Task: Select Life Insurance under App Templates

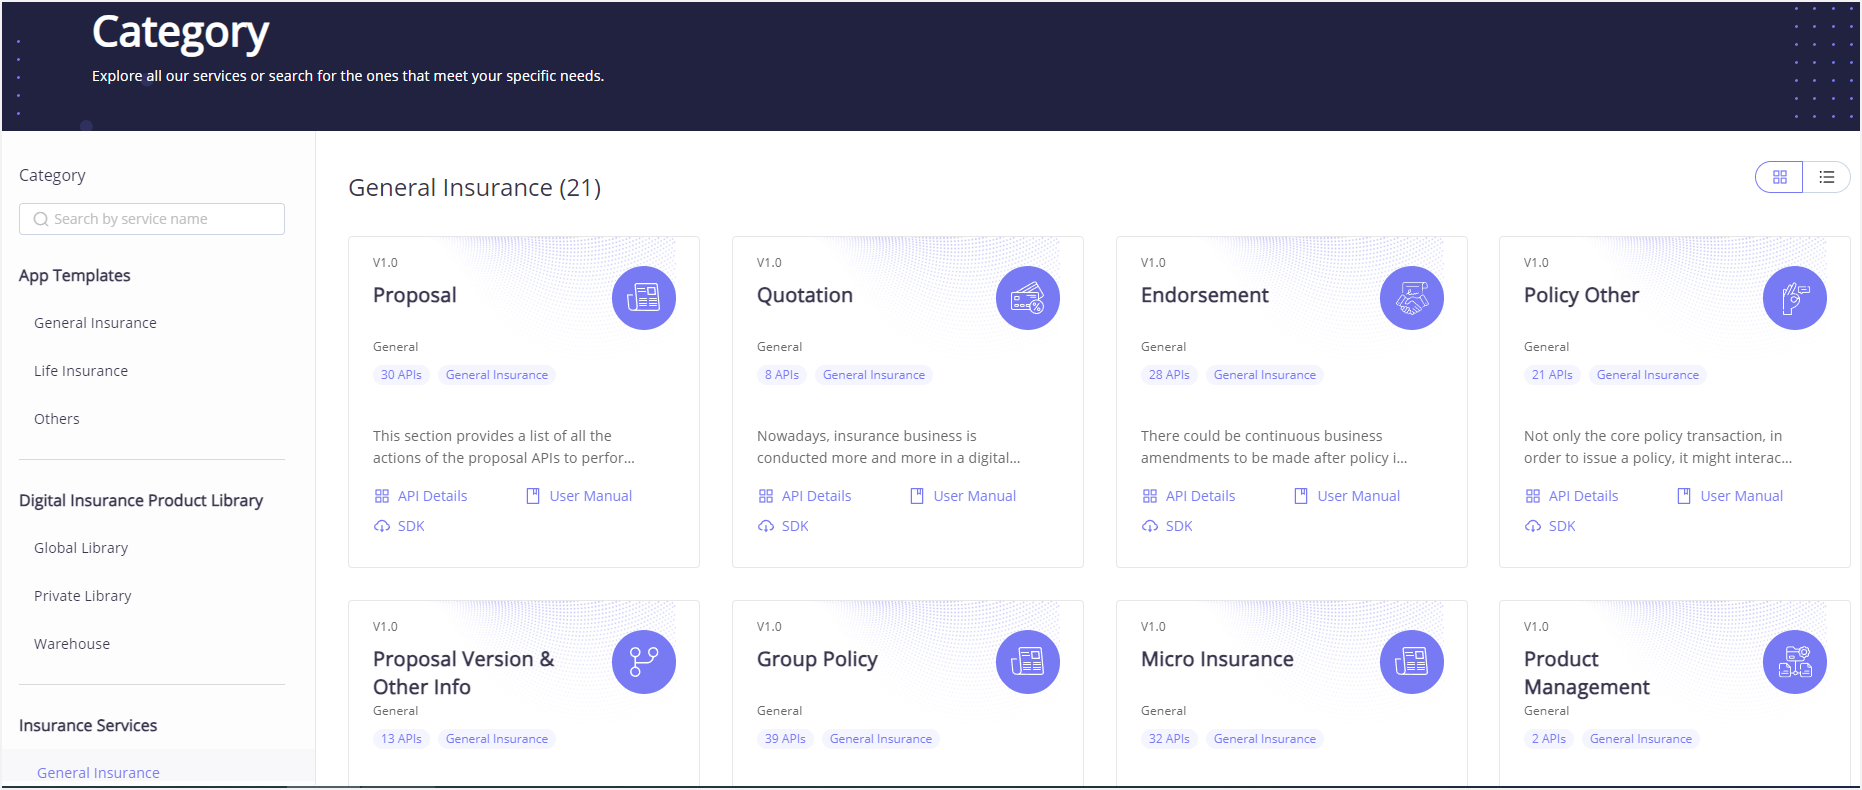Action: 81,371
